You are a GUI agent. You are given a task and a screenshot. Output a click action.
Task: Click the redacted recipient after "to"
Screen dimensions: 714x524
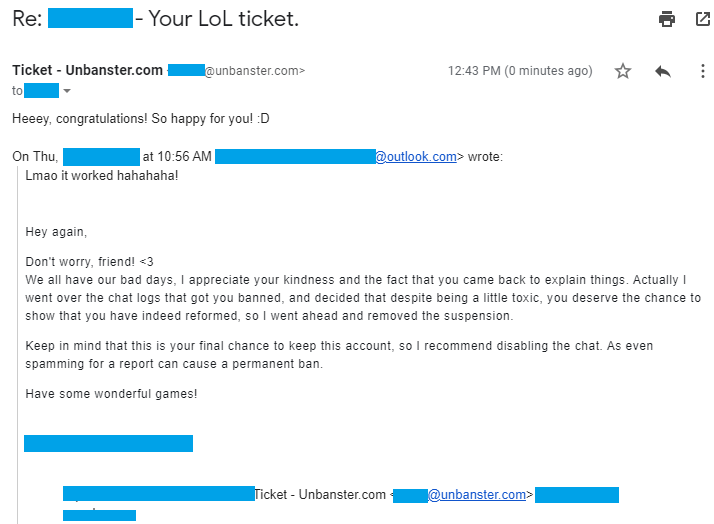click(x=41, y=91)
